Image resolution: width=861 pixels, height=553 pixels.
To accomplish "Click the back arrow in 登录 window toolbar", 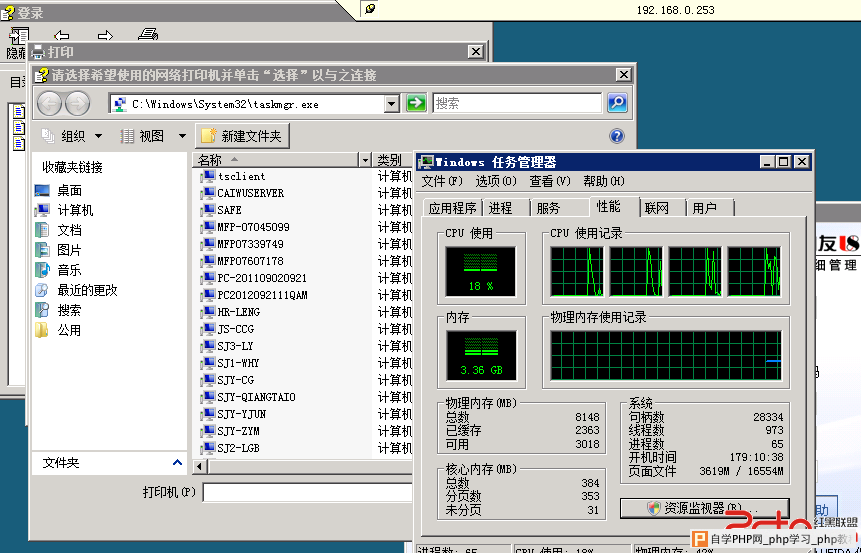I will pyautogui.click(x=62, y=36).
